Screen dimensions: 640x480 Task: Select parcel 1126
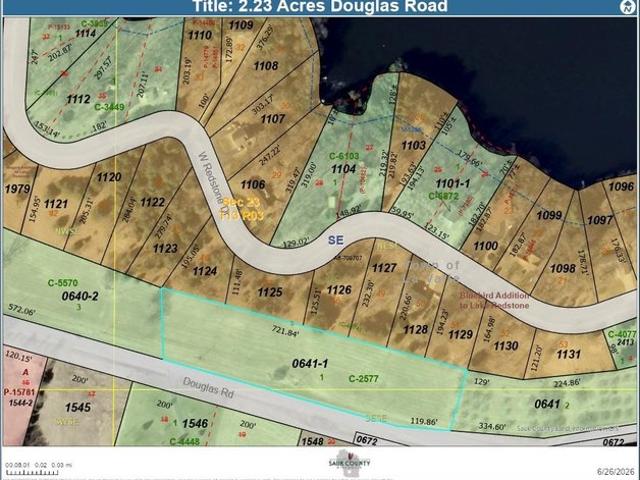point(339,290)
